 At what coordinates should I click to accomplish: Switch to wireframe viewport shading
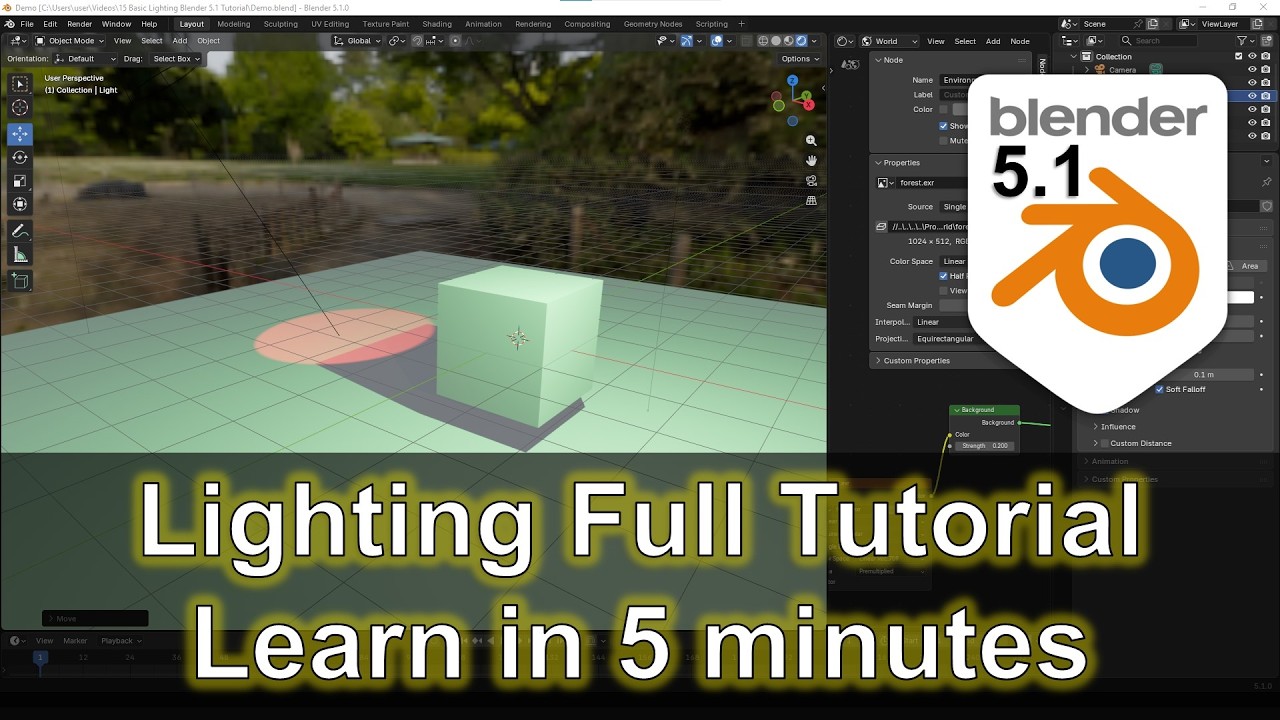763,41
